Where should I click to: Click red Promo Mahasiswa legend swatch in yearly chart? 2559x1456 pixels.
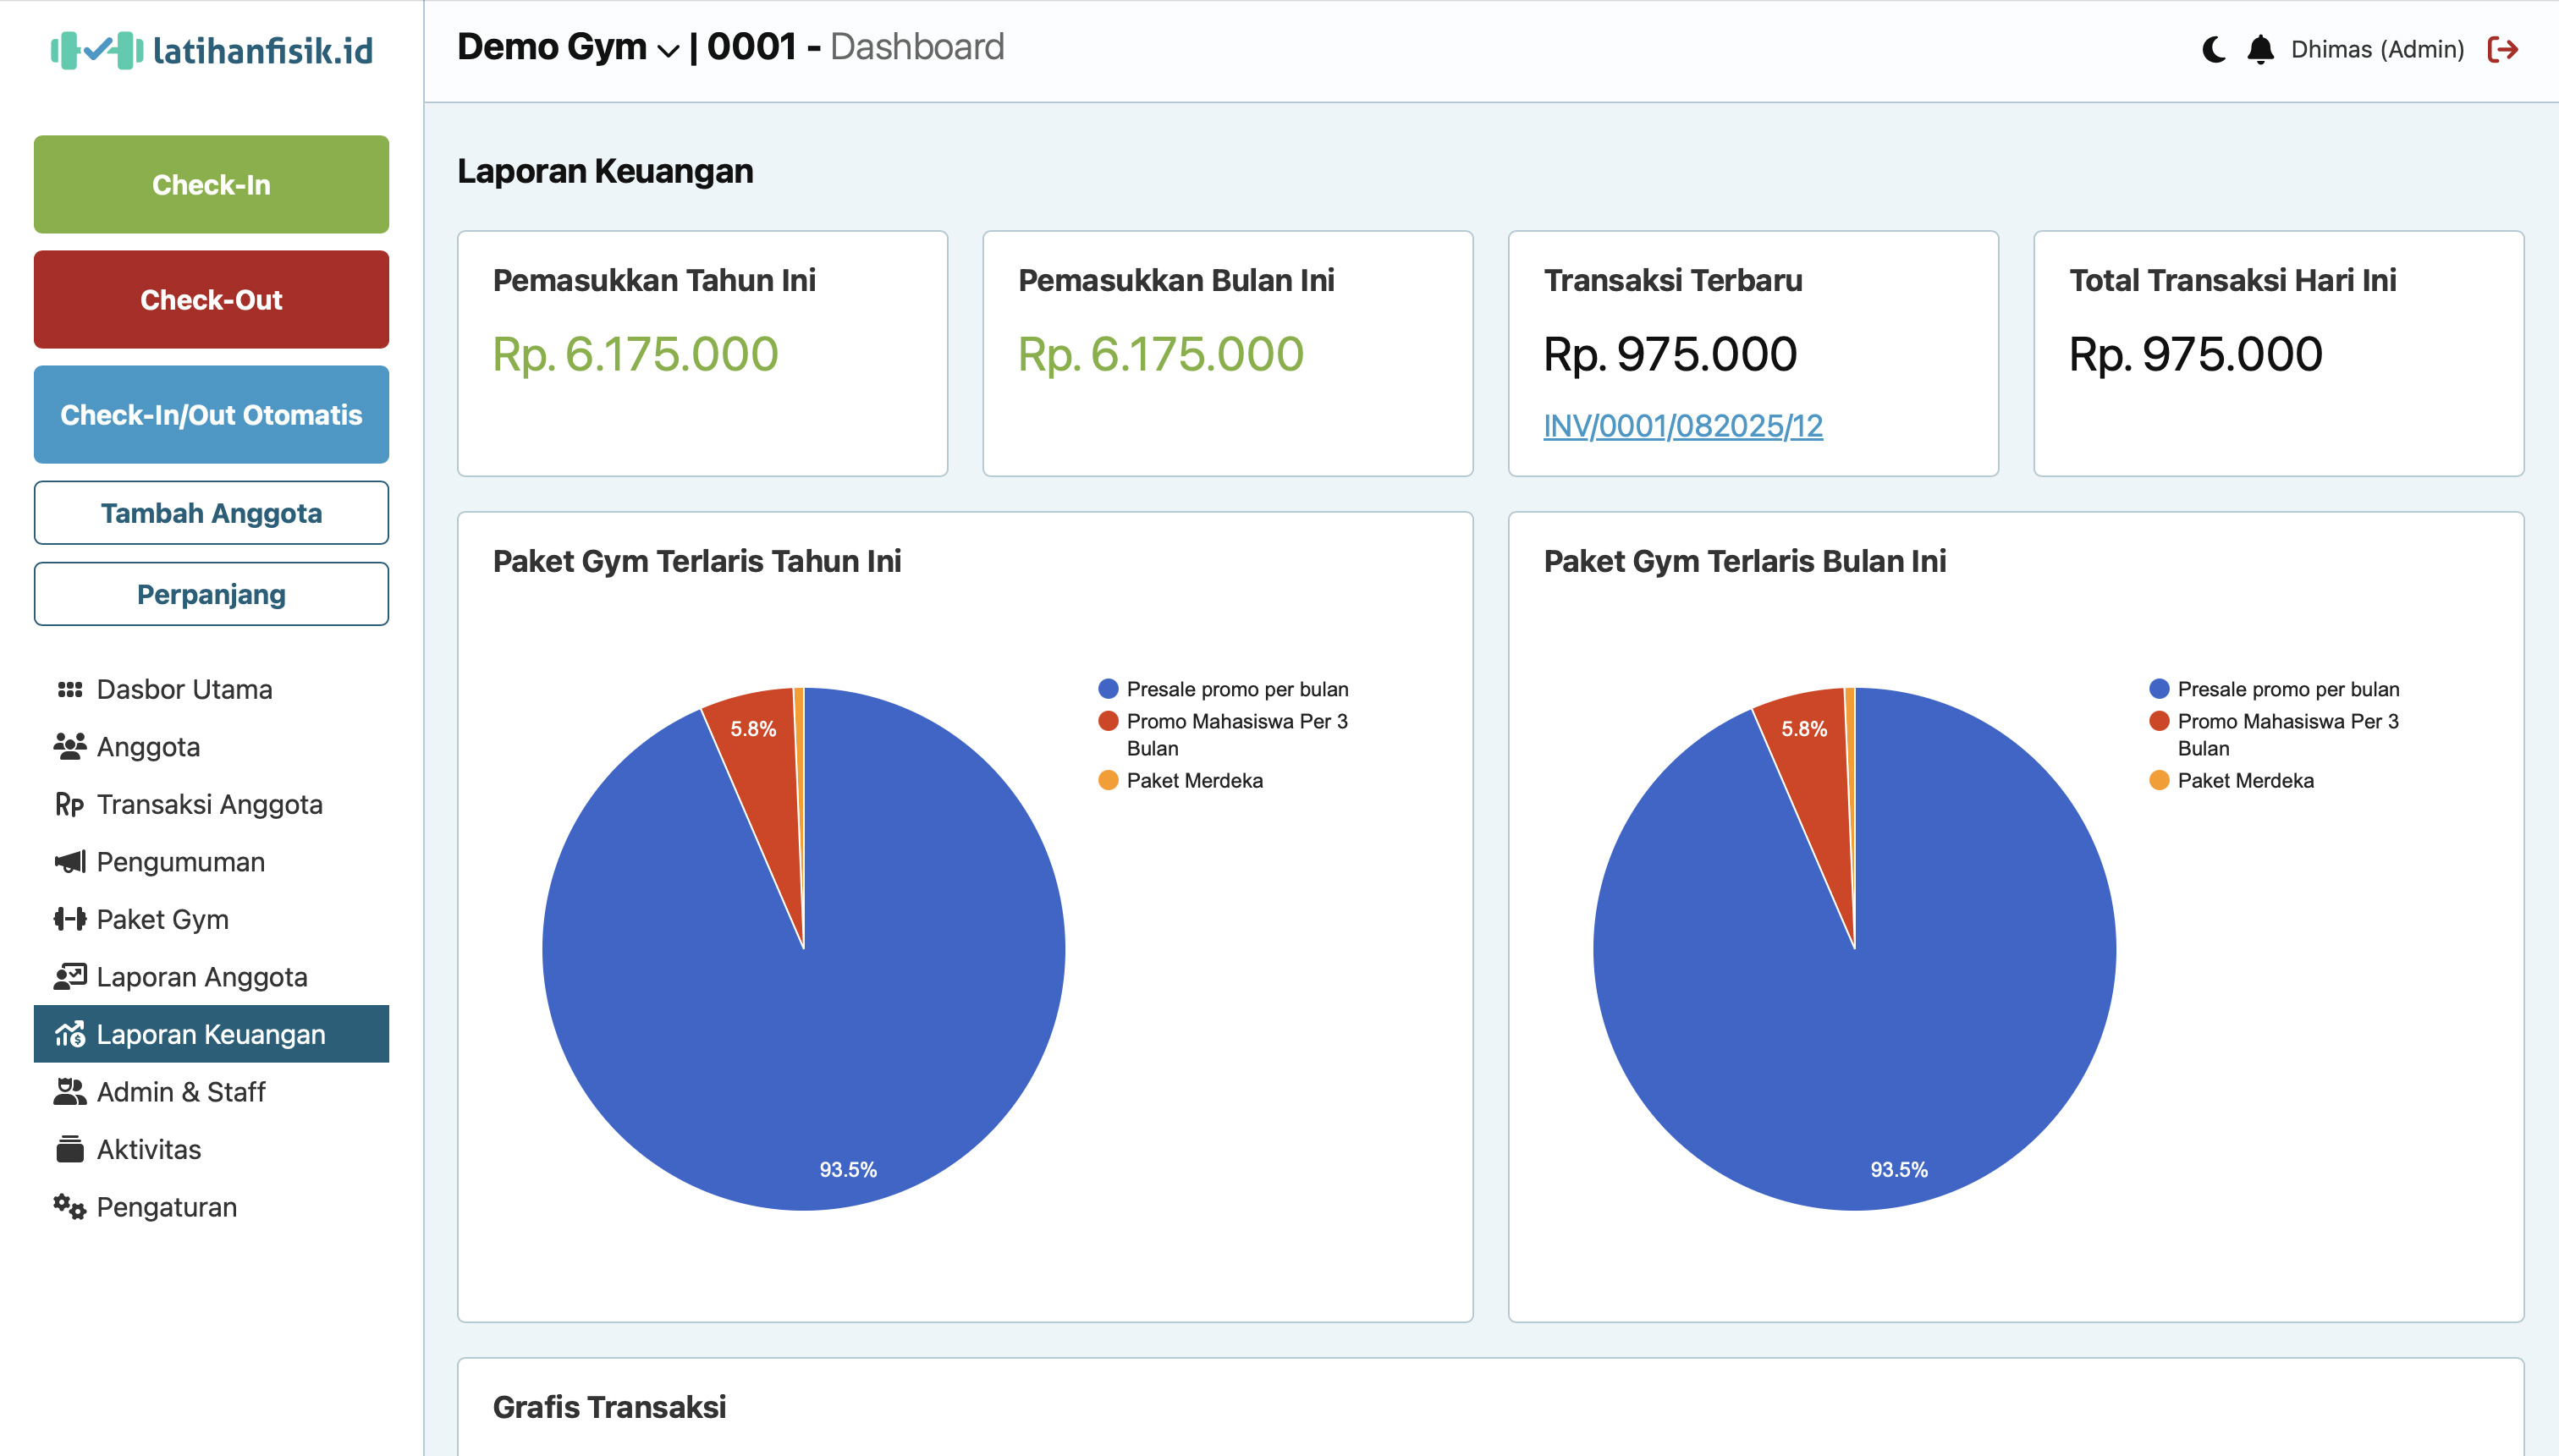(1108, 721)
